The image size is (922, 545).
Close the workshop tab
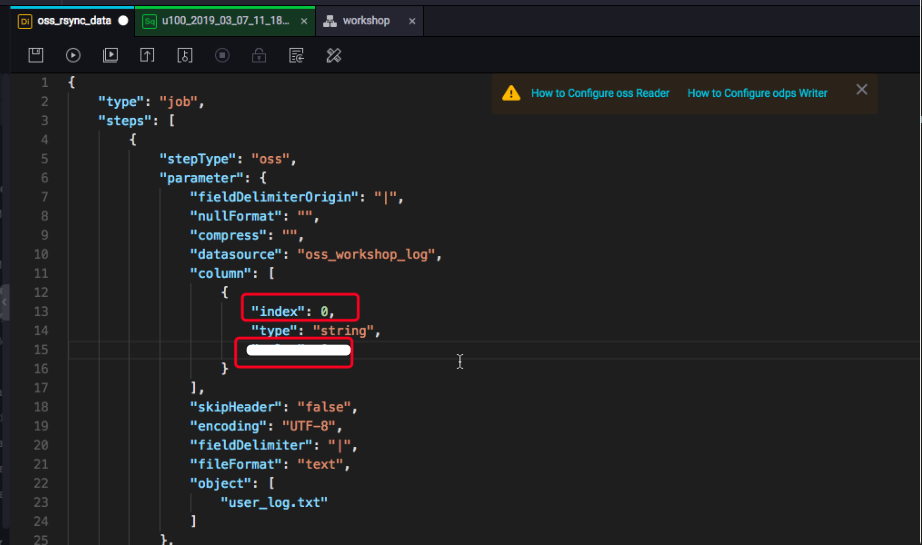410,20
